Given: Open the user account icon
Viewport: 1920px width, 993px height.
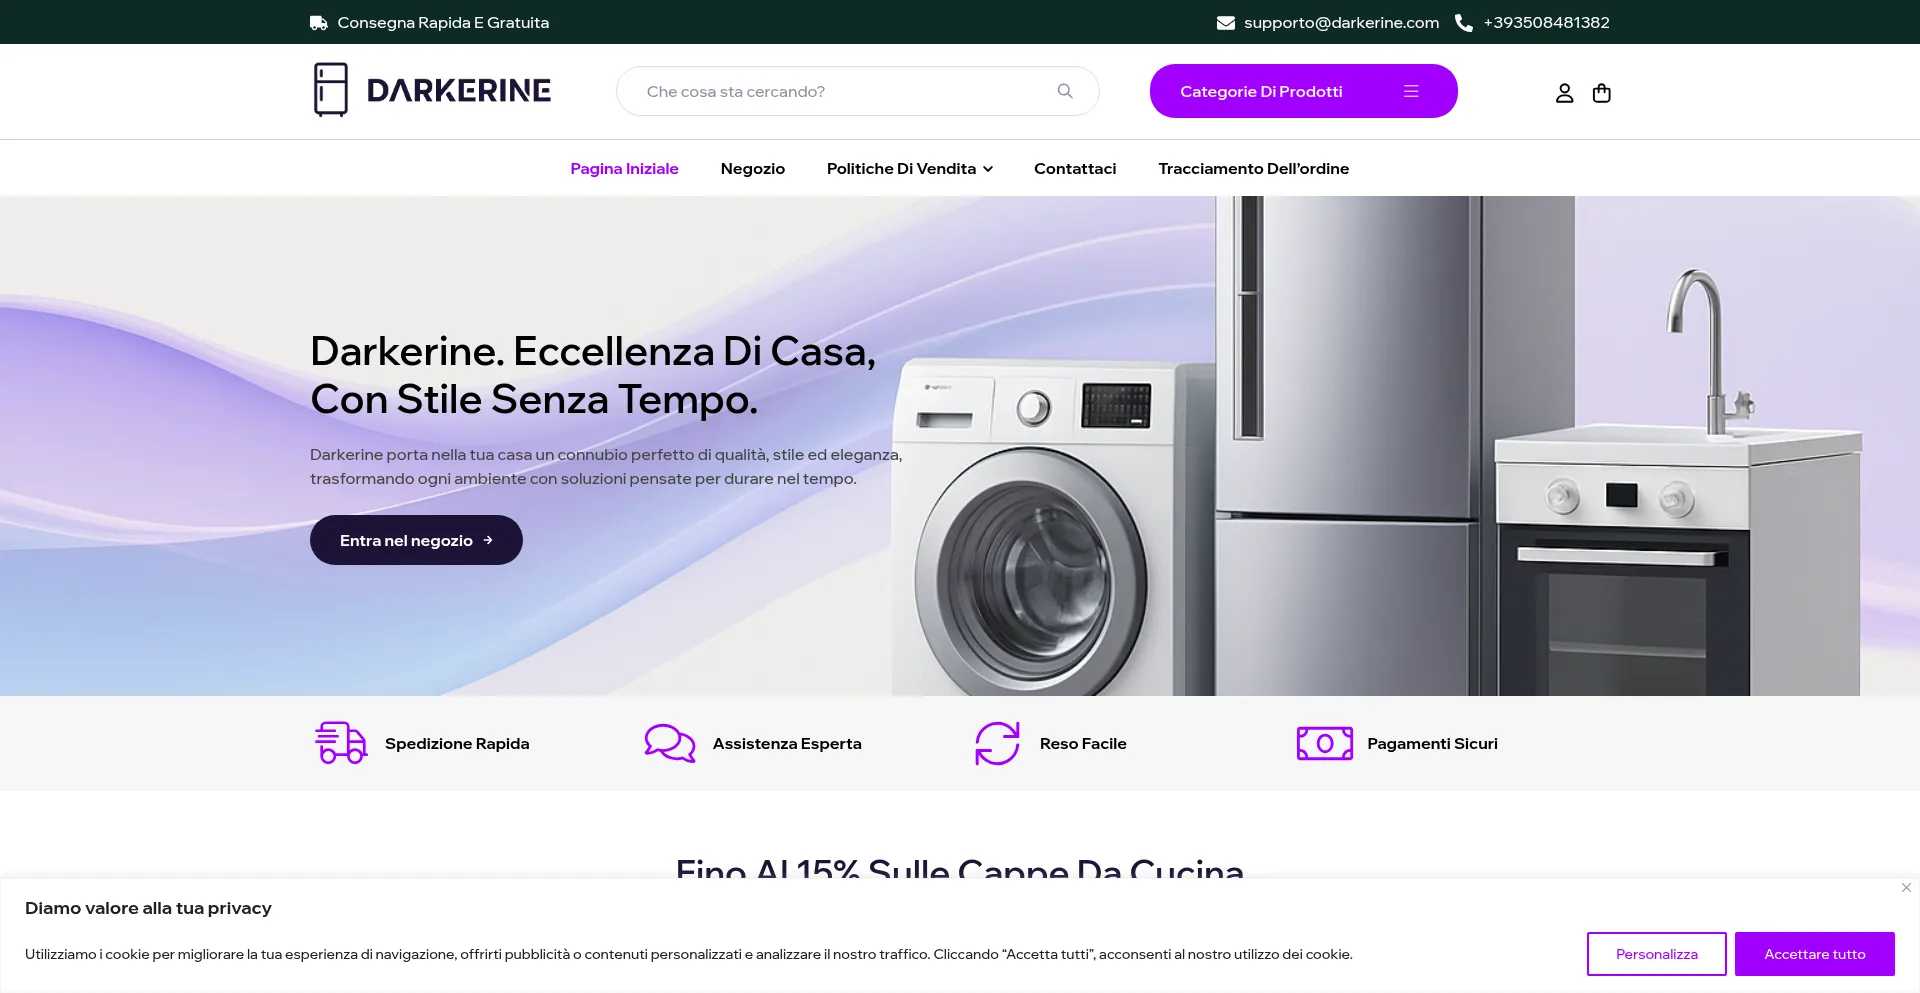Looking at the screenshot, I should (1564, 93).
